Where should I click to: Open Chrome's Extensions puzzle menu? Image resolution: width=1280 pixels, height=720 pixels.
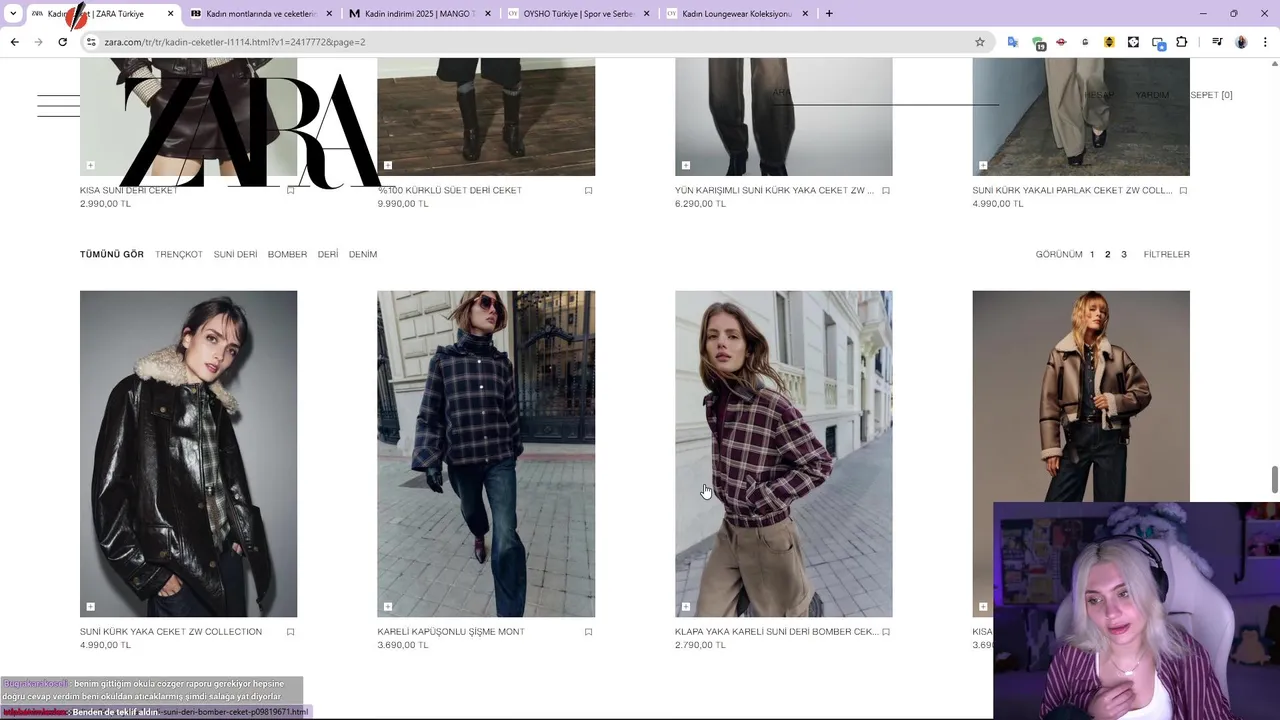(1182, 42)
